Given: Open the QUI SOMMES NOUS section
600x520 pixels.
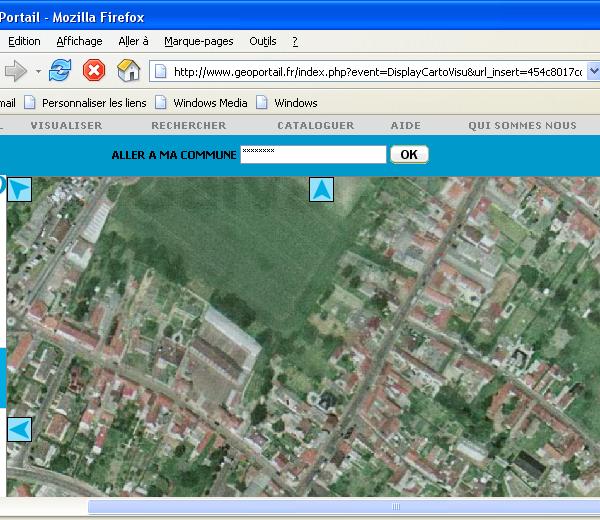Looking at the screenshot, I should coord(522,126).
